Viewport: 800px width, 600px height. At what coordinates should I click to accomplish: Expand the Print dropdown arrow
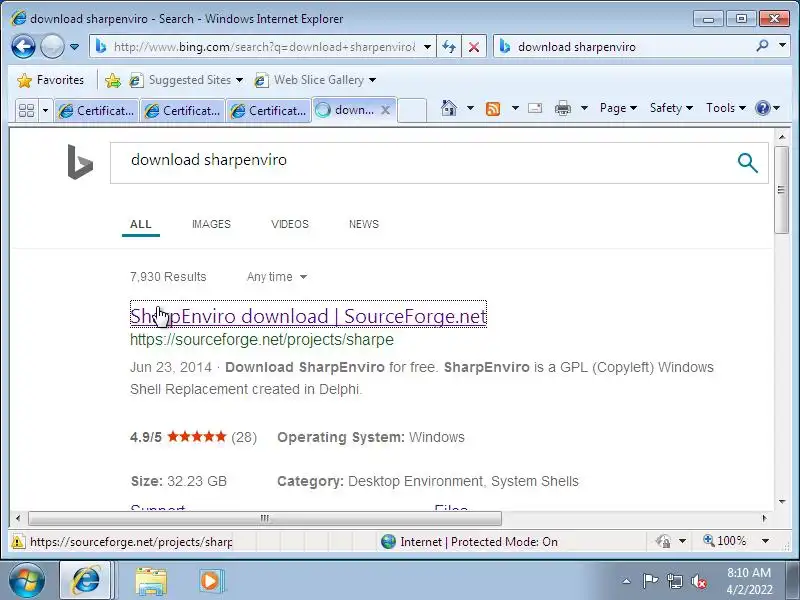coord(585,108)
